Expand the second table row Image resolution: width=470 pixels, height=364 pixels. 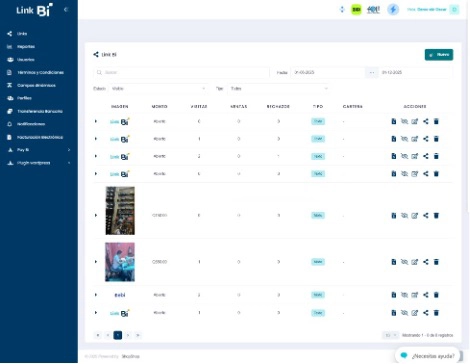click(x=96, y=139)
